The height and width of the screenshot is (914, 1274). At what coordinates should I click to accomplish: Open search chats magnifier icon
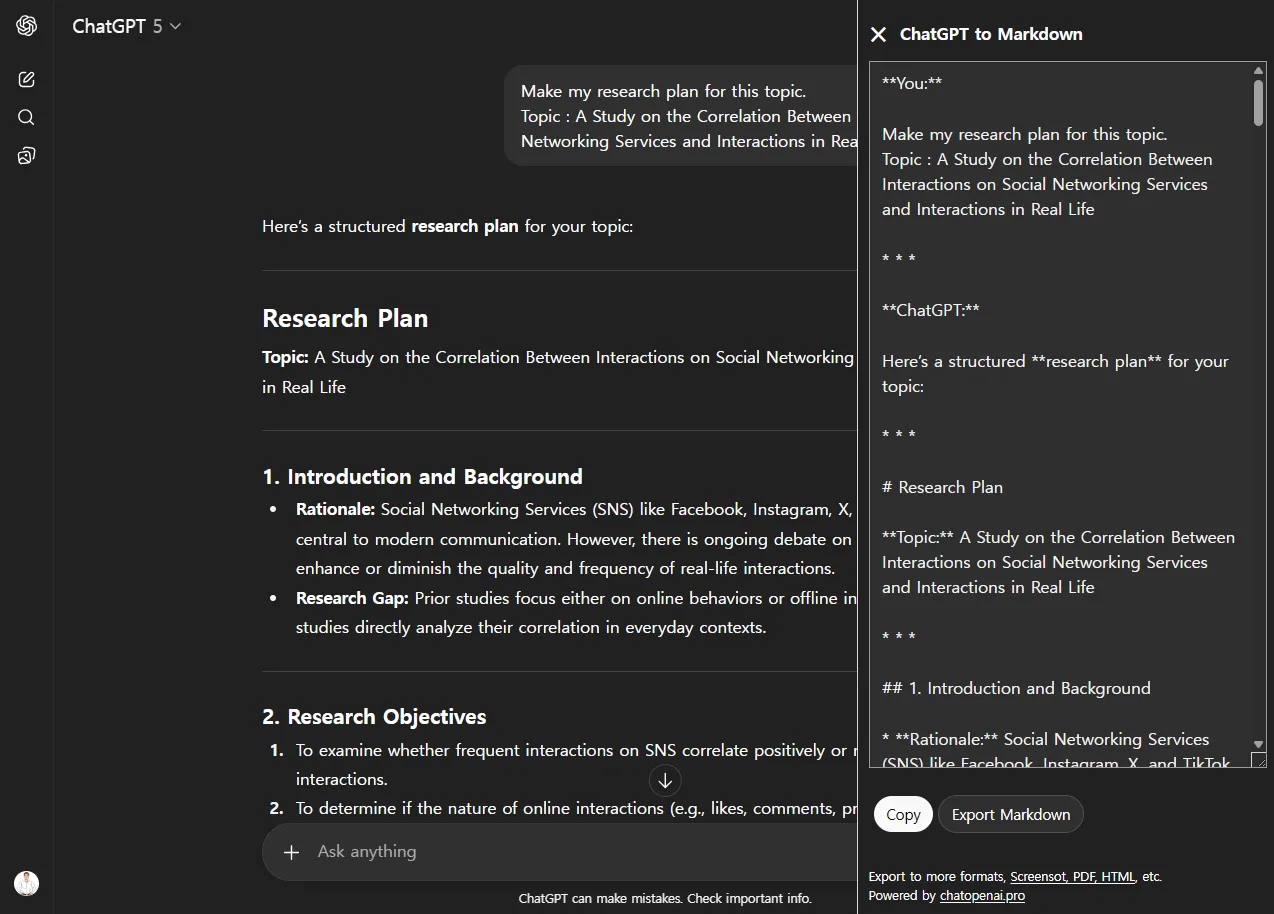[x=27, y=117]
